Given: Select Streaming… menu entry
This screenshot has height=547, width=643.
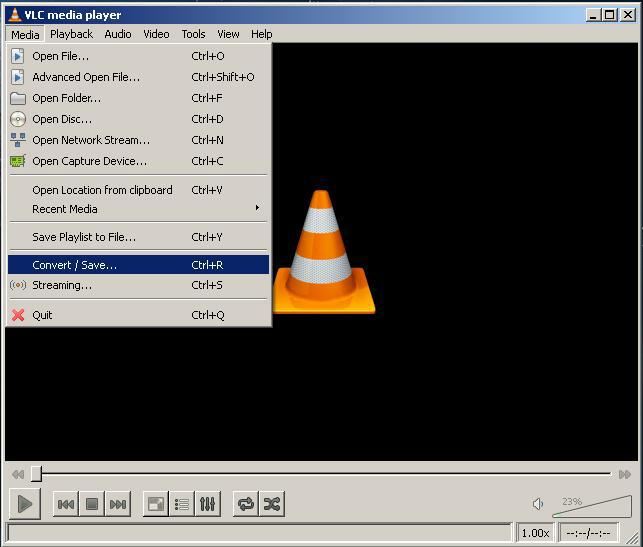Looking at the screenshot, I should 139,285.
